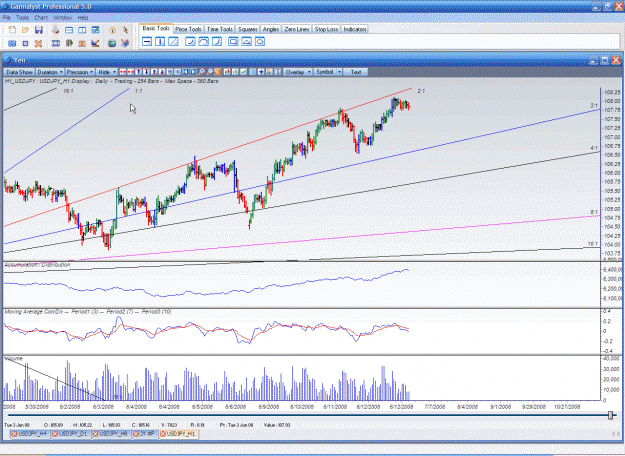This screenshot has height=456, width=625.
Task: Select the diagonal trend line tool
Action: coord(173,41)
